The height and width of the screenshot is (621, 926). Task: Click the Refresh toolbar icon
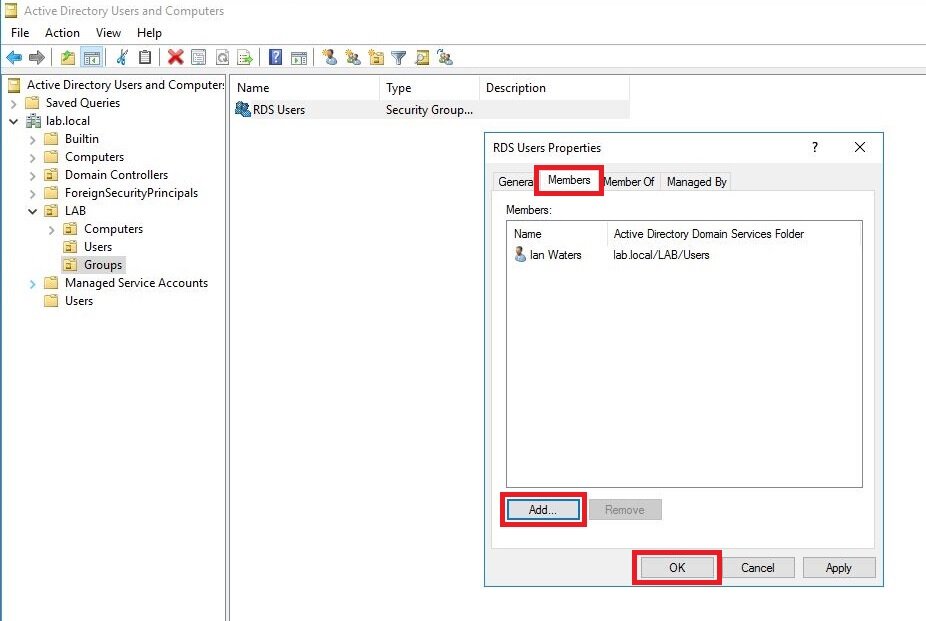click(x=223, y=57)
